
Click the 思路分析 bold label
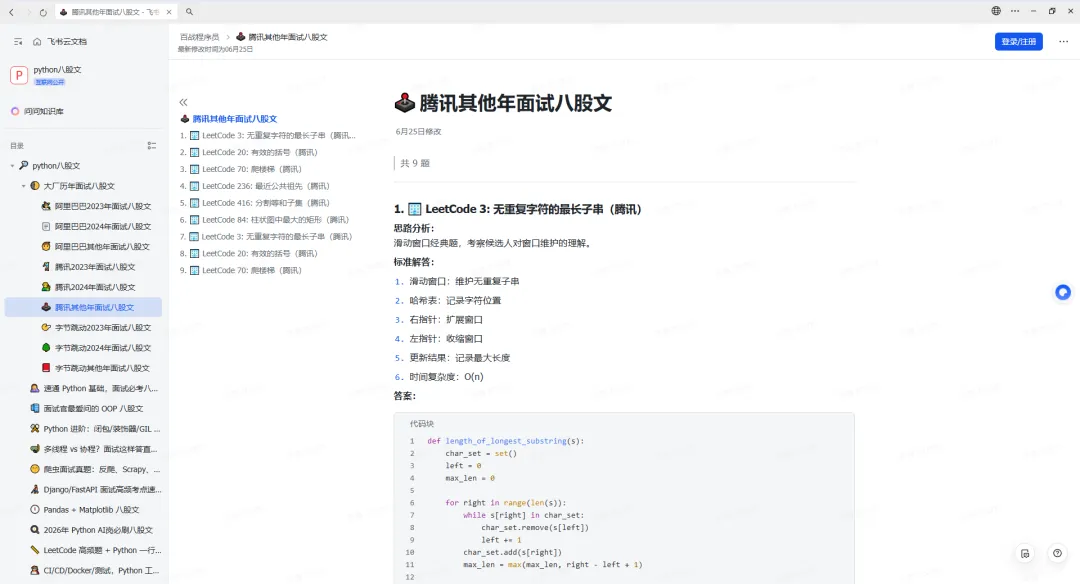(x=414, y=228)
